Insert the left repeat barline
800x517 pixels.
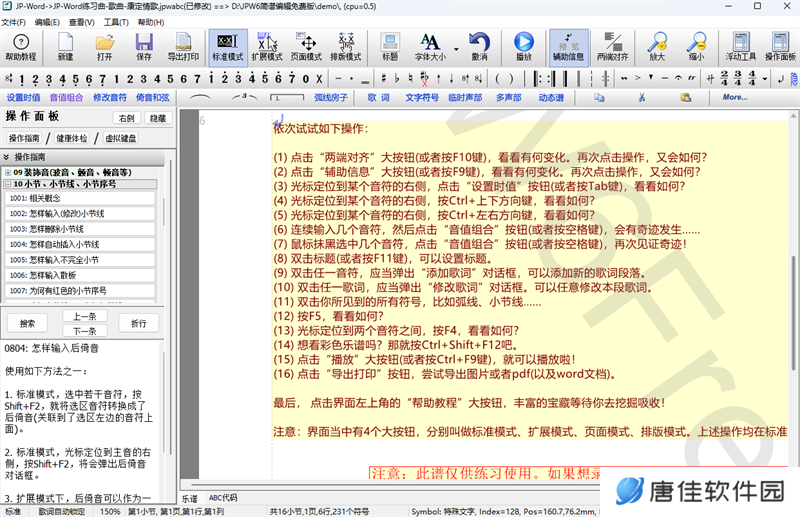tap(537, 79)
